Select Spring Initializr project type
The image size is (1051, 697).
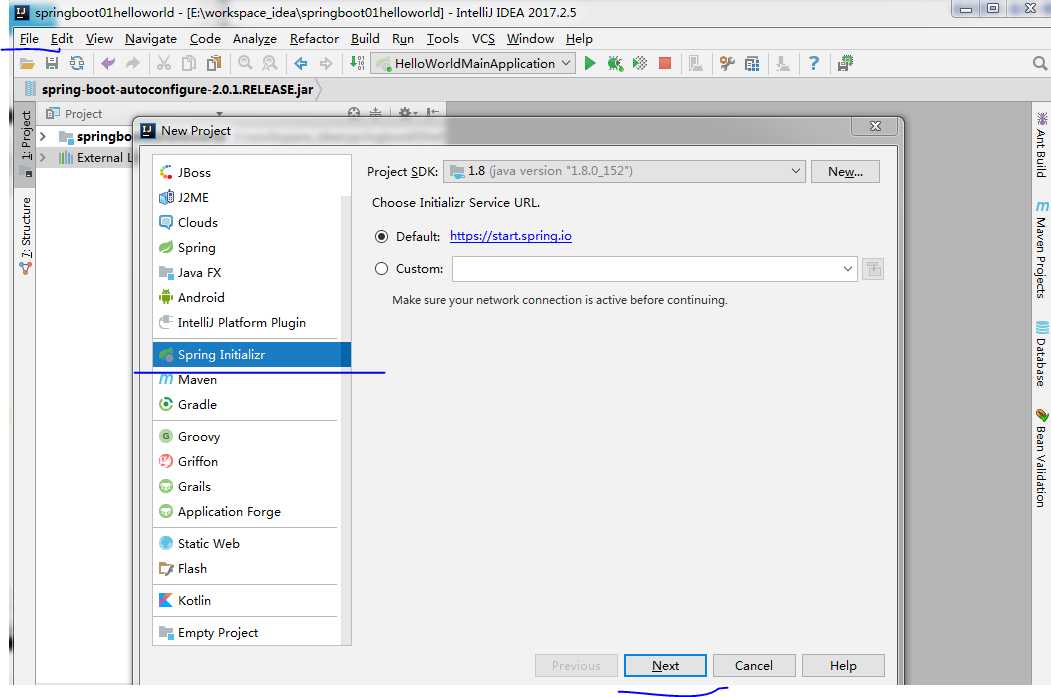(x=251, y=355)
